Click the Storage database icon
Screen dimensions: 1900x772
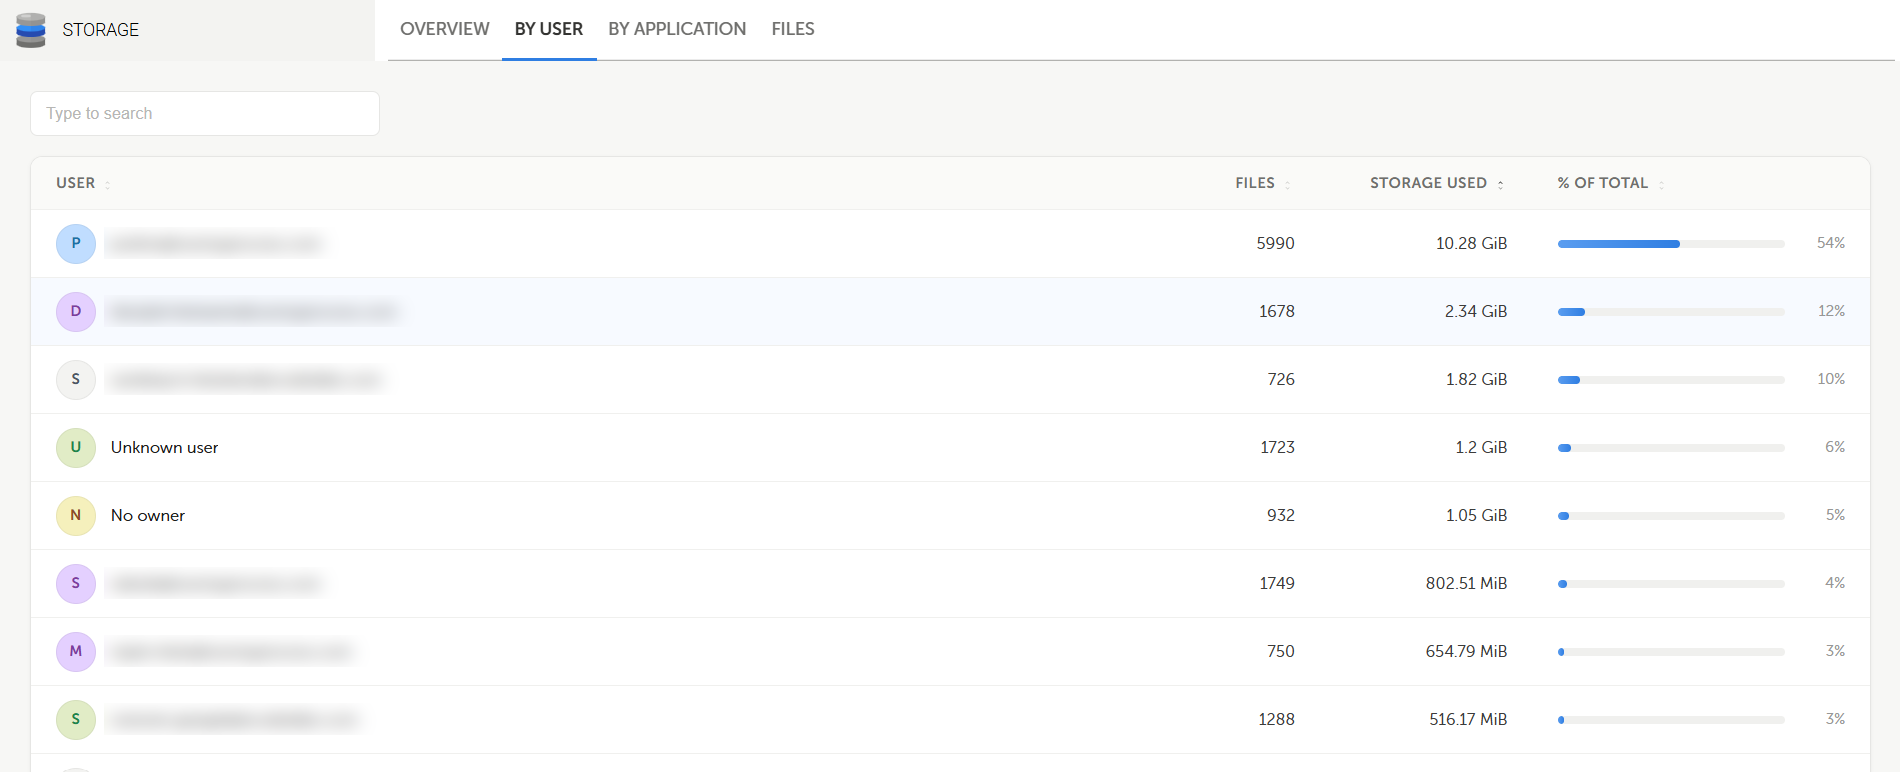click(x=31, y=30)
